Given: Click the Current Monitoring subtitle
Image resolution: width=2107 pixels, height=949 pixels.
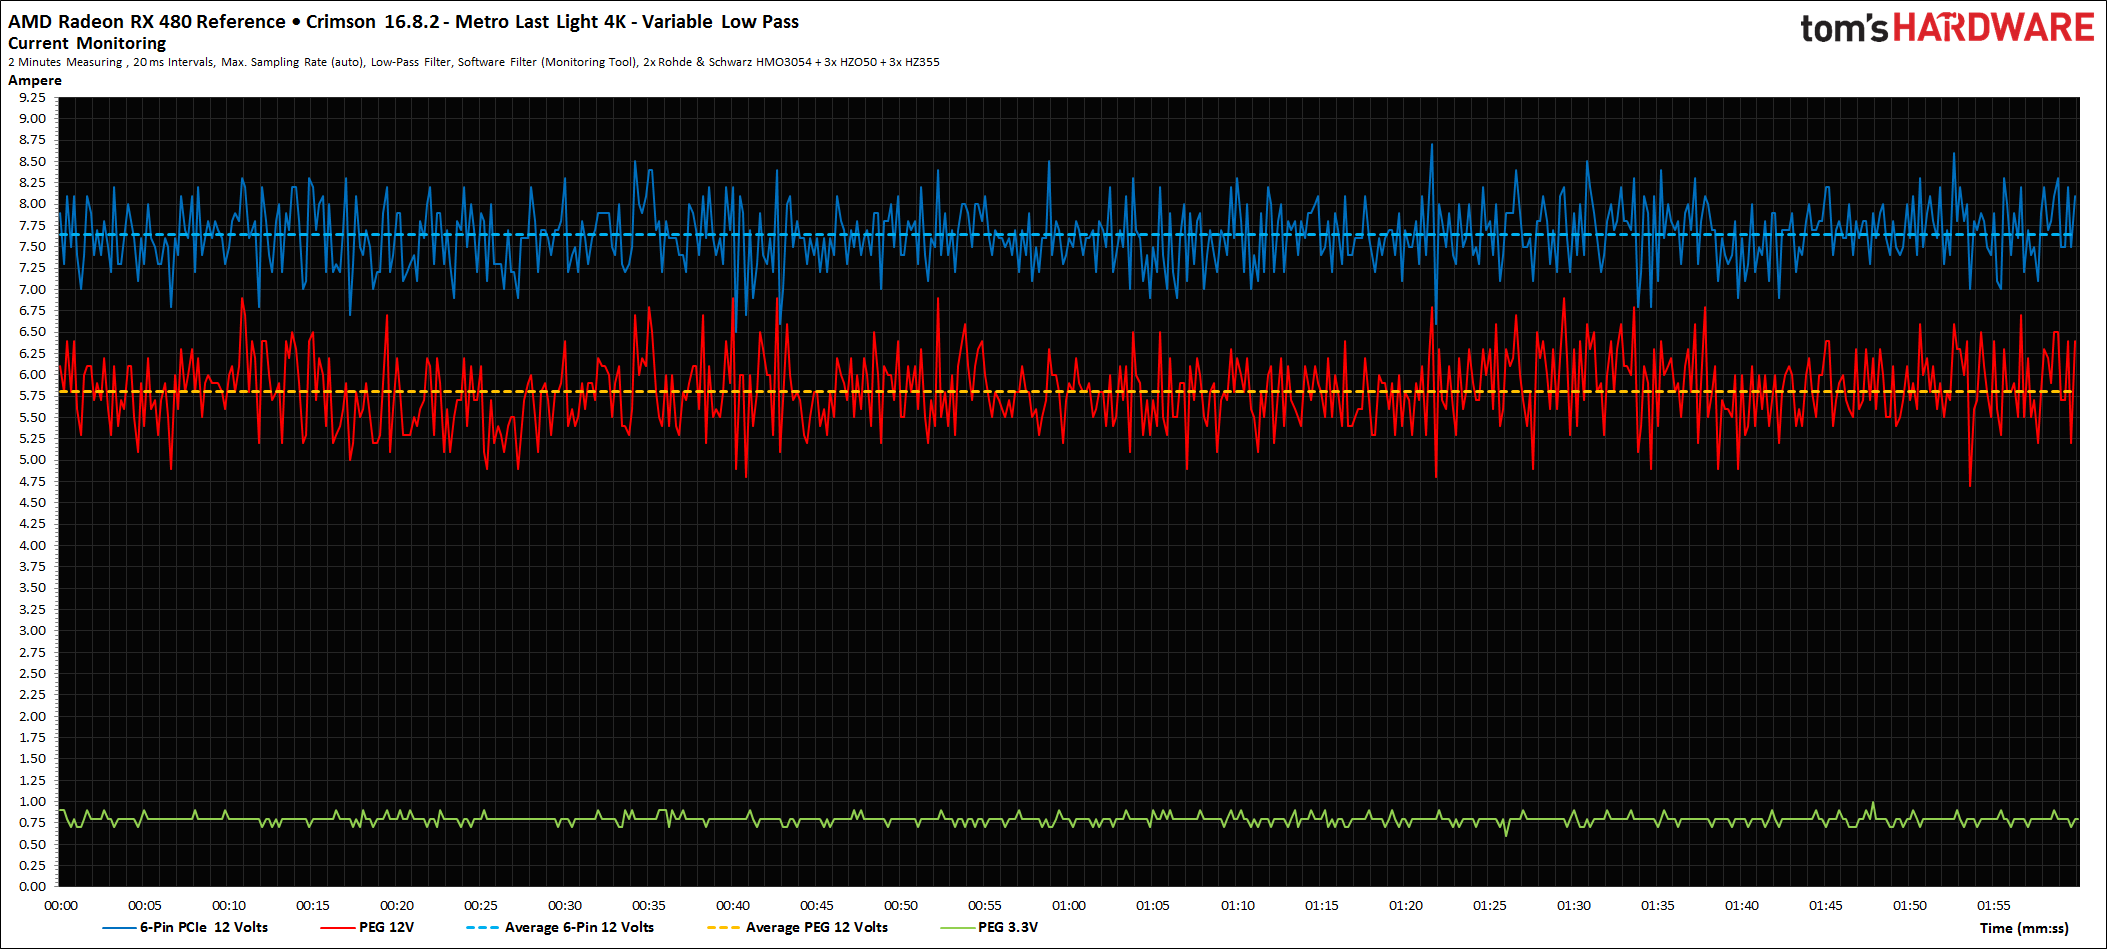Looking at the screenshot, I should point(87,43).
